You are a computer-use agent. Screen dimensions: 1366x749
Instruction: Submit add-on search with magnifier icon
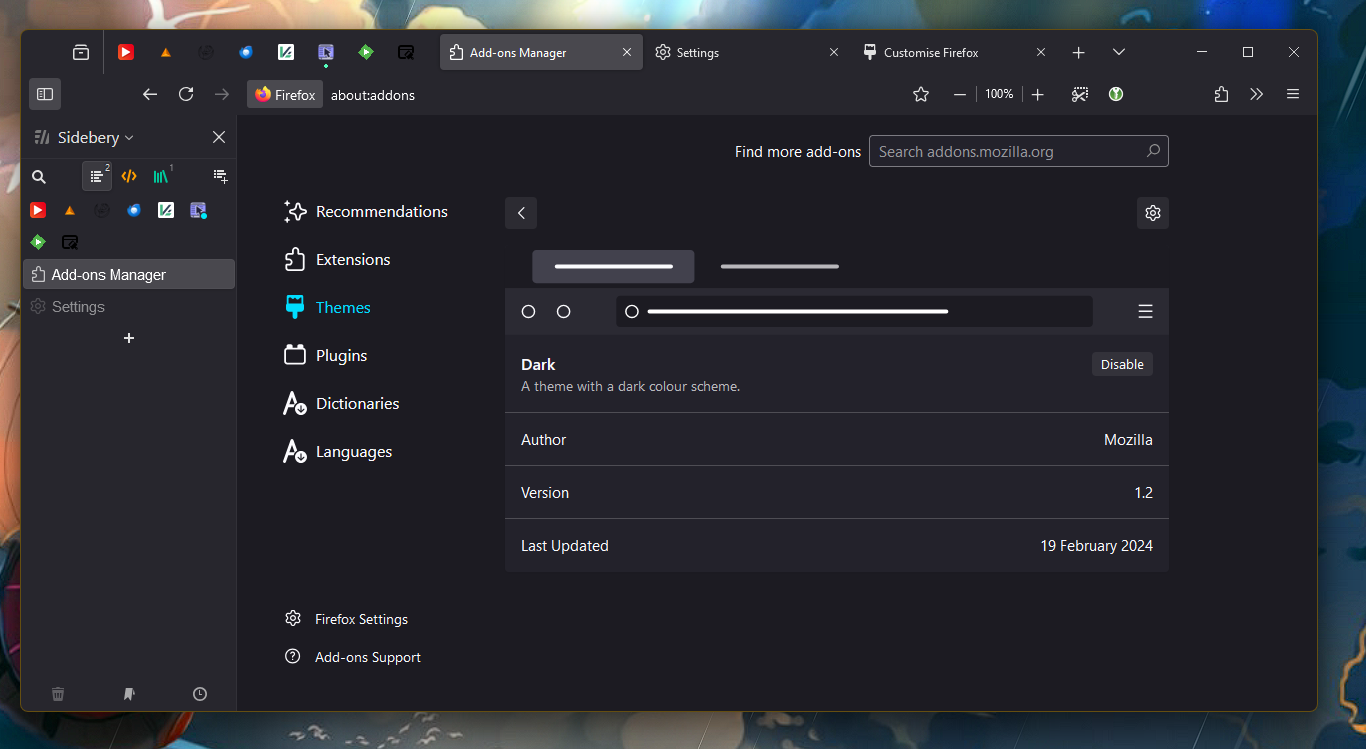tap(1153, 151)
